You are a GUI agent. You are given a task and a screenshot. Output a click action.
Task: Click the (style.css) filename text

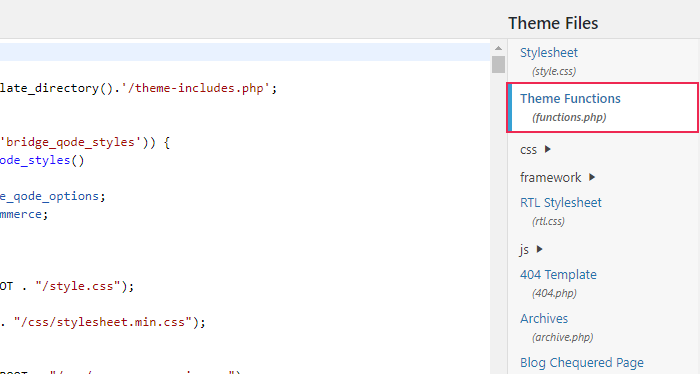(554, 71)
